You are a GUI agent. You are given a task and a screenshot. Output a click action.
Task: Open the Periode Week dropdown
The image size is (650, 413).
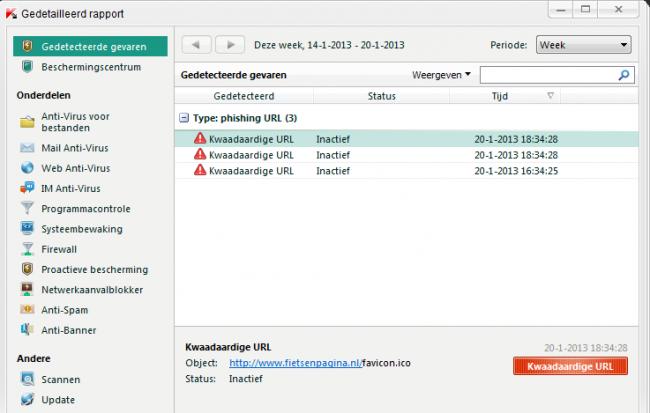coord(583,45)
